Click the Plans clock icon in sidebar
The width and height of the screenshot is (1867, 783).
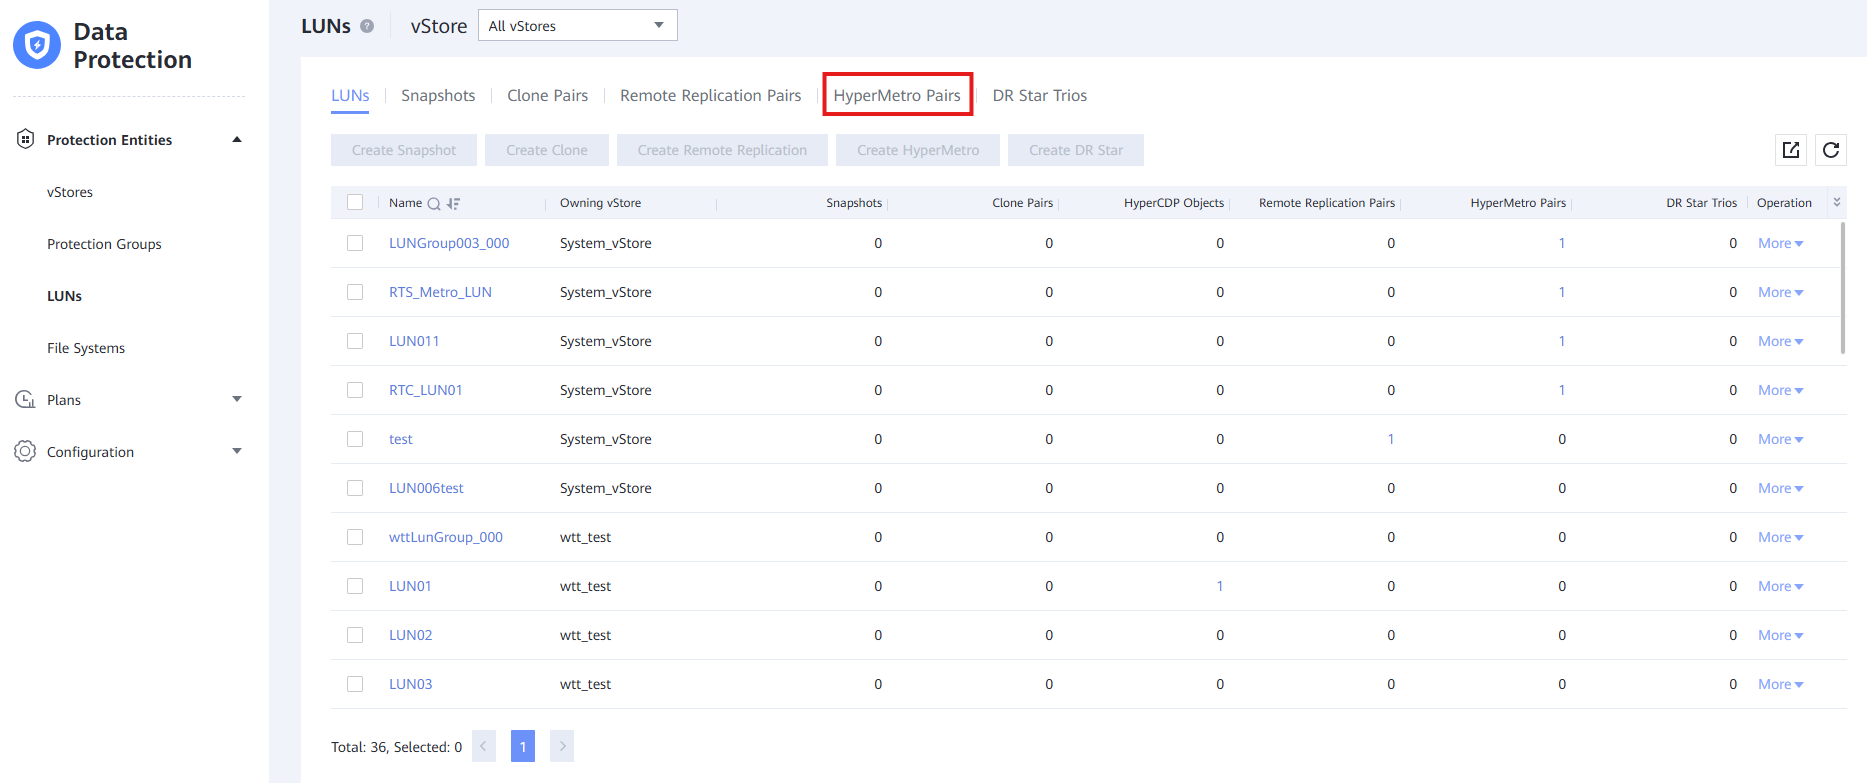tap(25, 399)
